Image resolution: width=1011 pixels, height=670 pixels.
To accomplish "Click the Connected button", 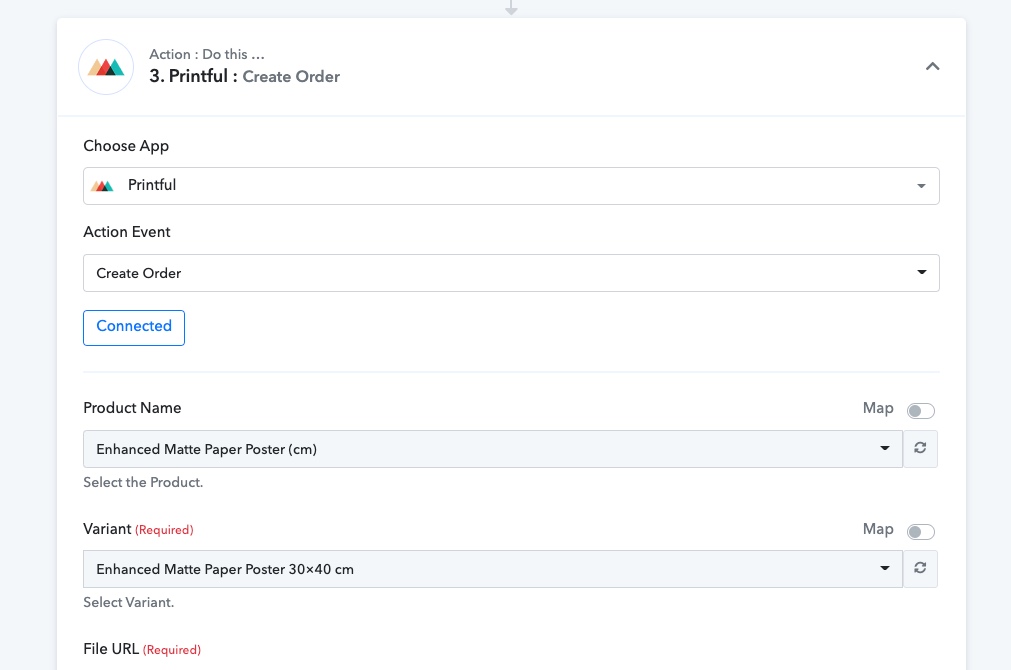I will [134, 328].
